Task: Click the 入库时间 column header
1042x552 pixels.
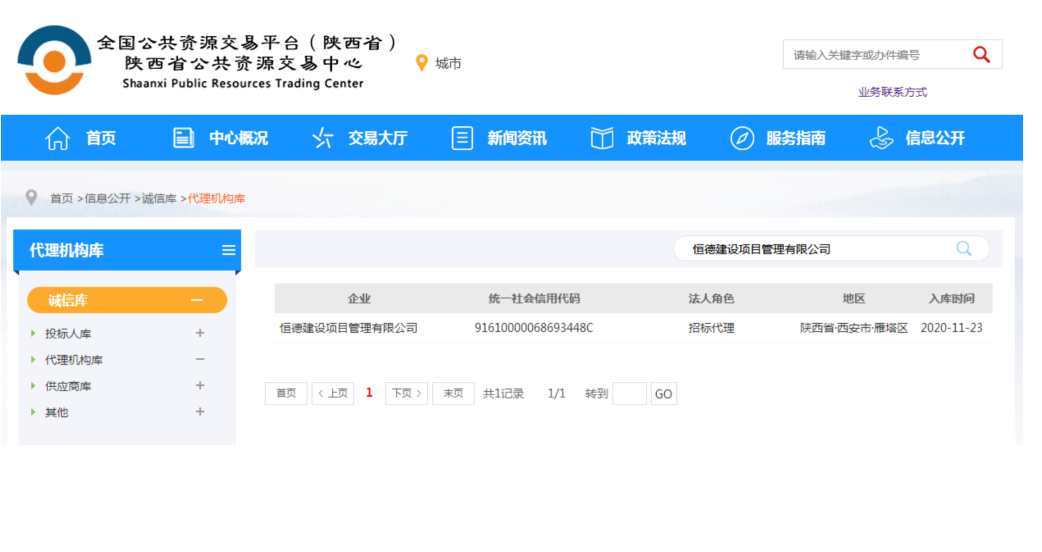Action: coord(952,299)
